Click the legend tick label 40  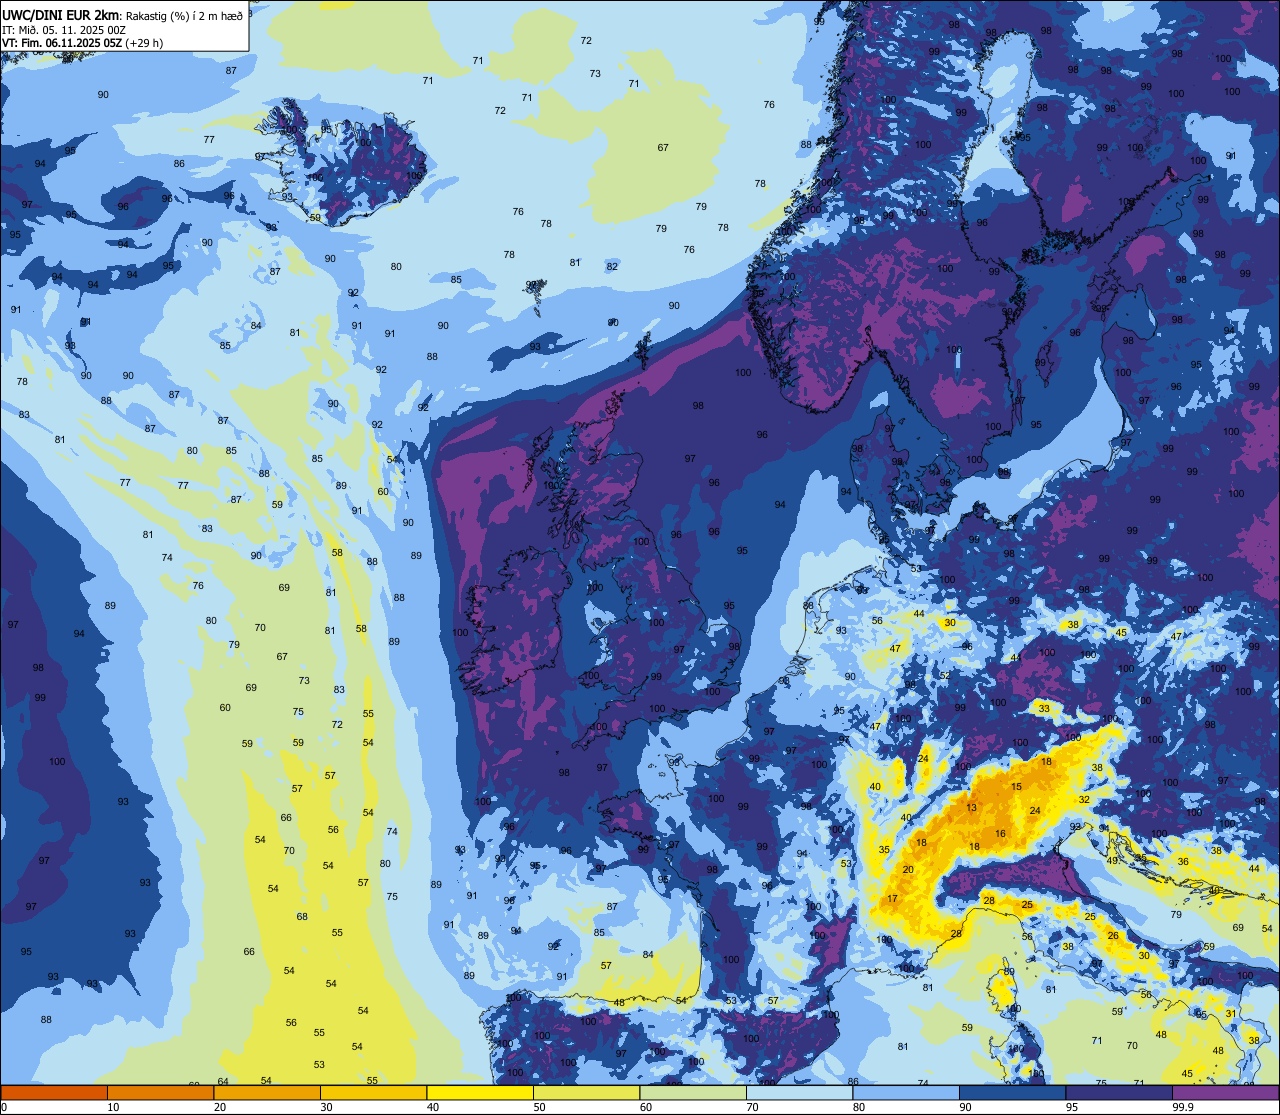coord(433,1107)
